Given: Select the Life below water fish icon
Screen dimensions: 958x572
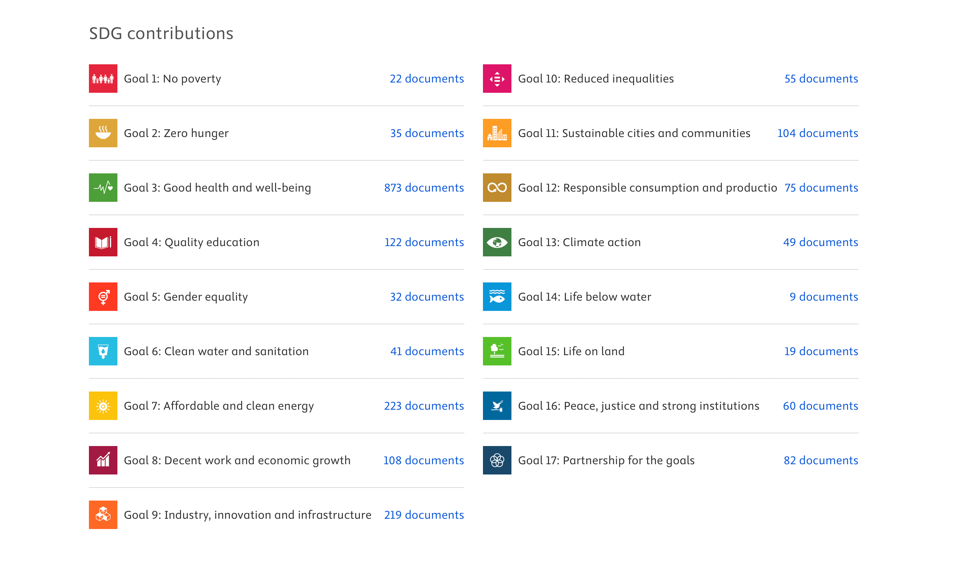Looking at the screenshot, I should pos(497,296).
